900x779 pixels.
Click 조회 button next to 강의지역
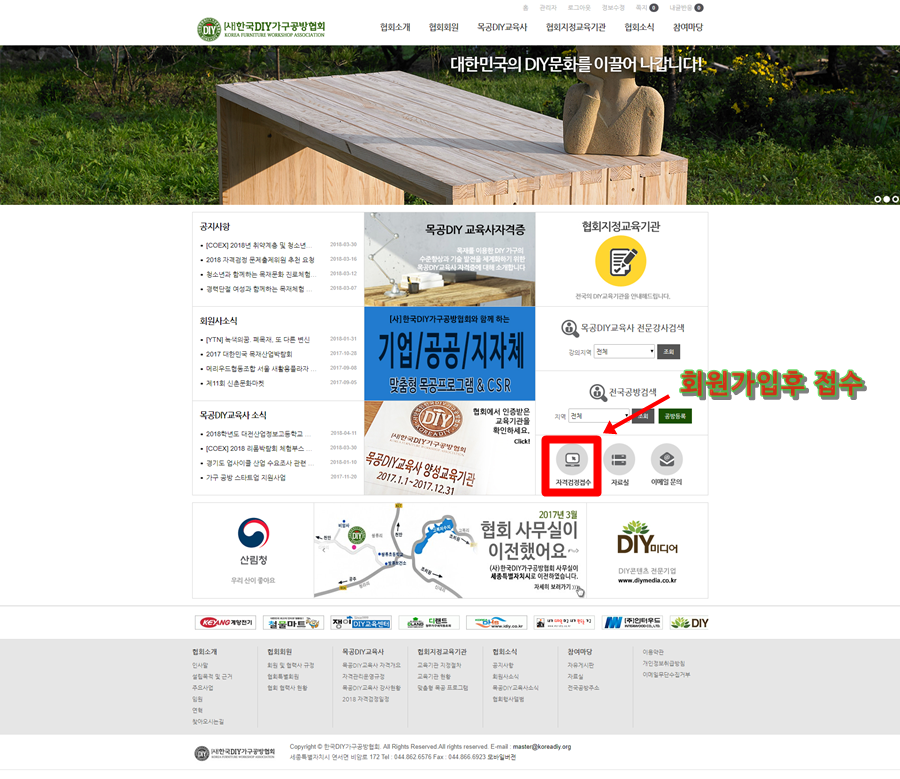(669, 352)
